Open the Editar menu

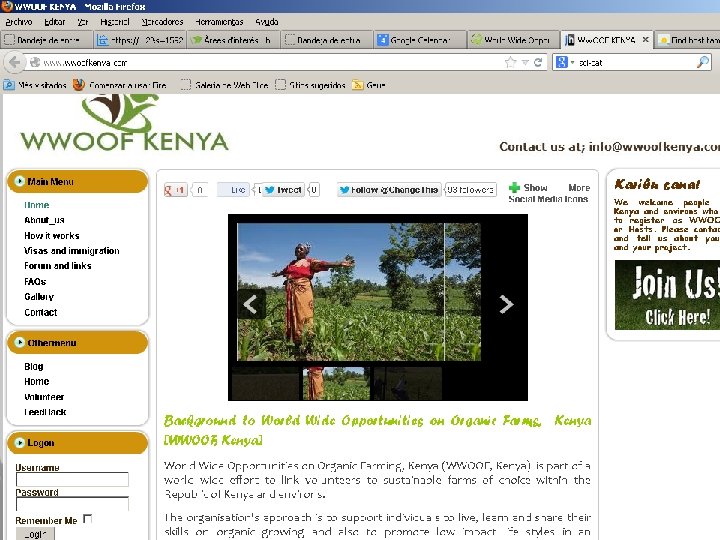[55, 22]
